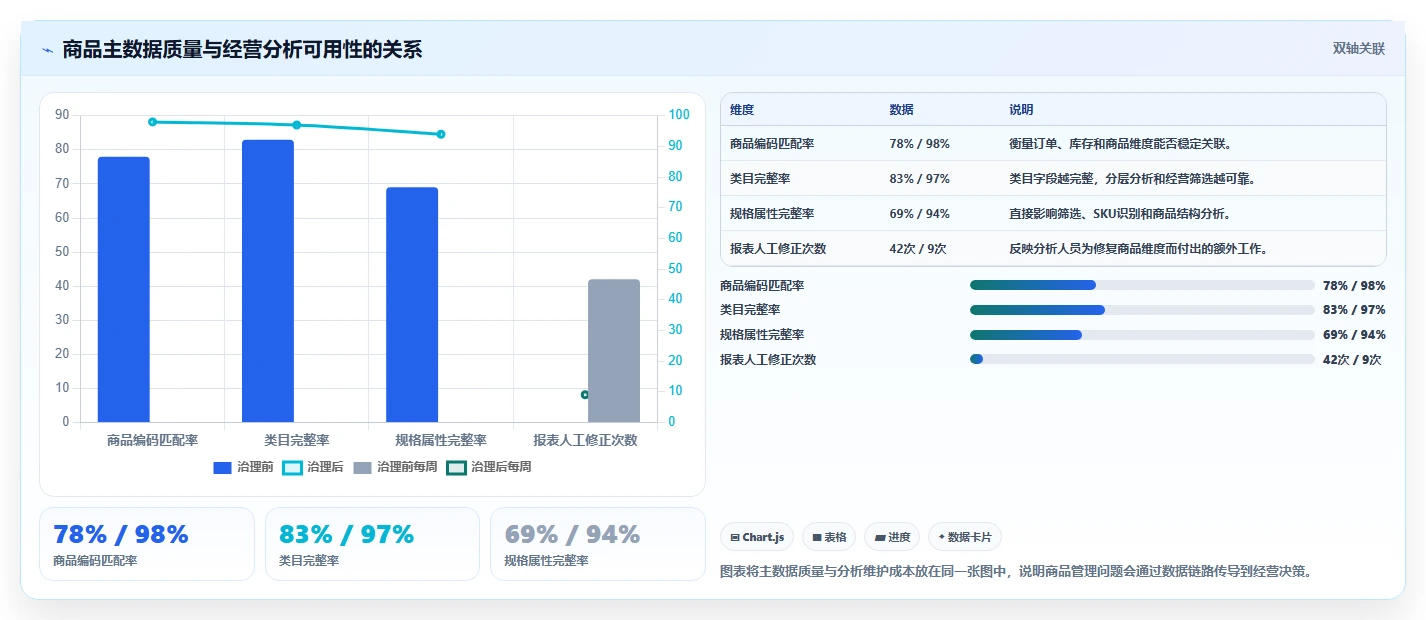Click the 报表人工修正次数 progress bar
Viewport: 1426px width, 620px height.
coord(1142,359)
